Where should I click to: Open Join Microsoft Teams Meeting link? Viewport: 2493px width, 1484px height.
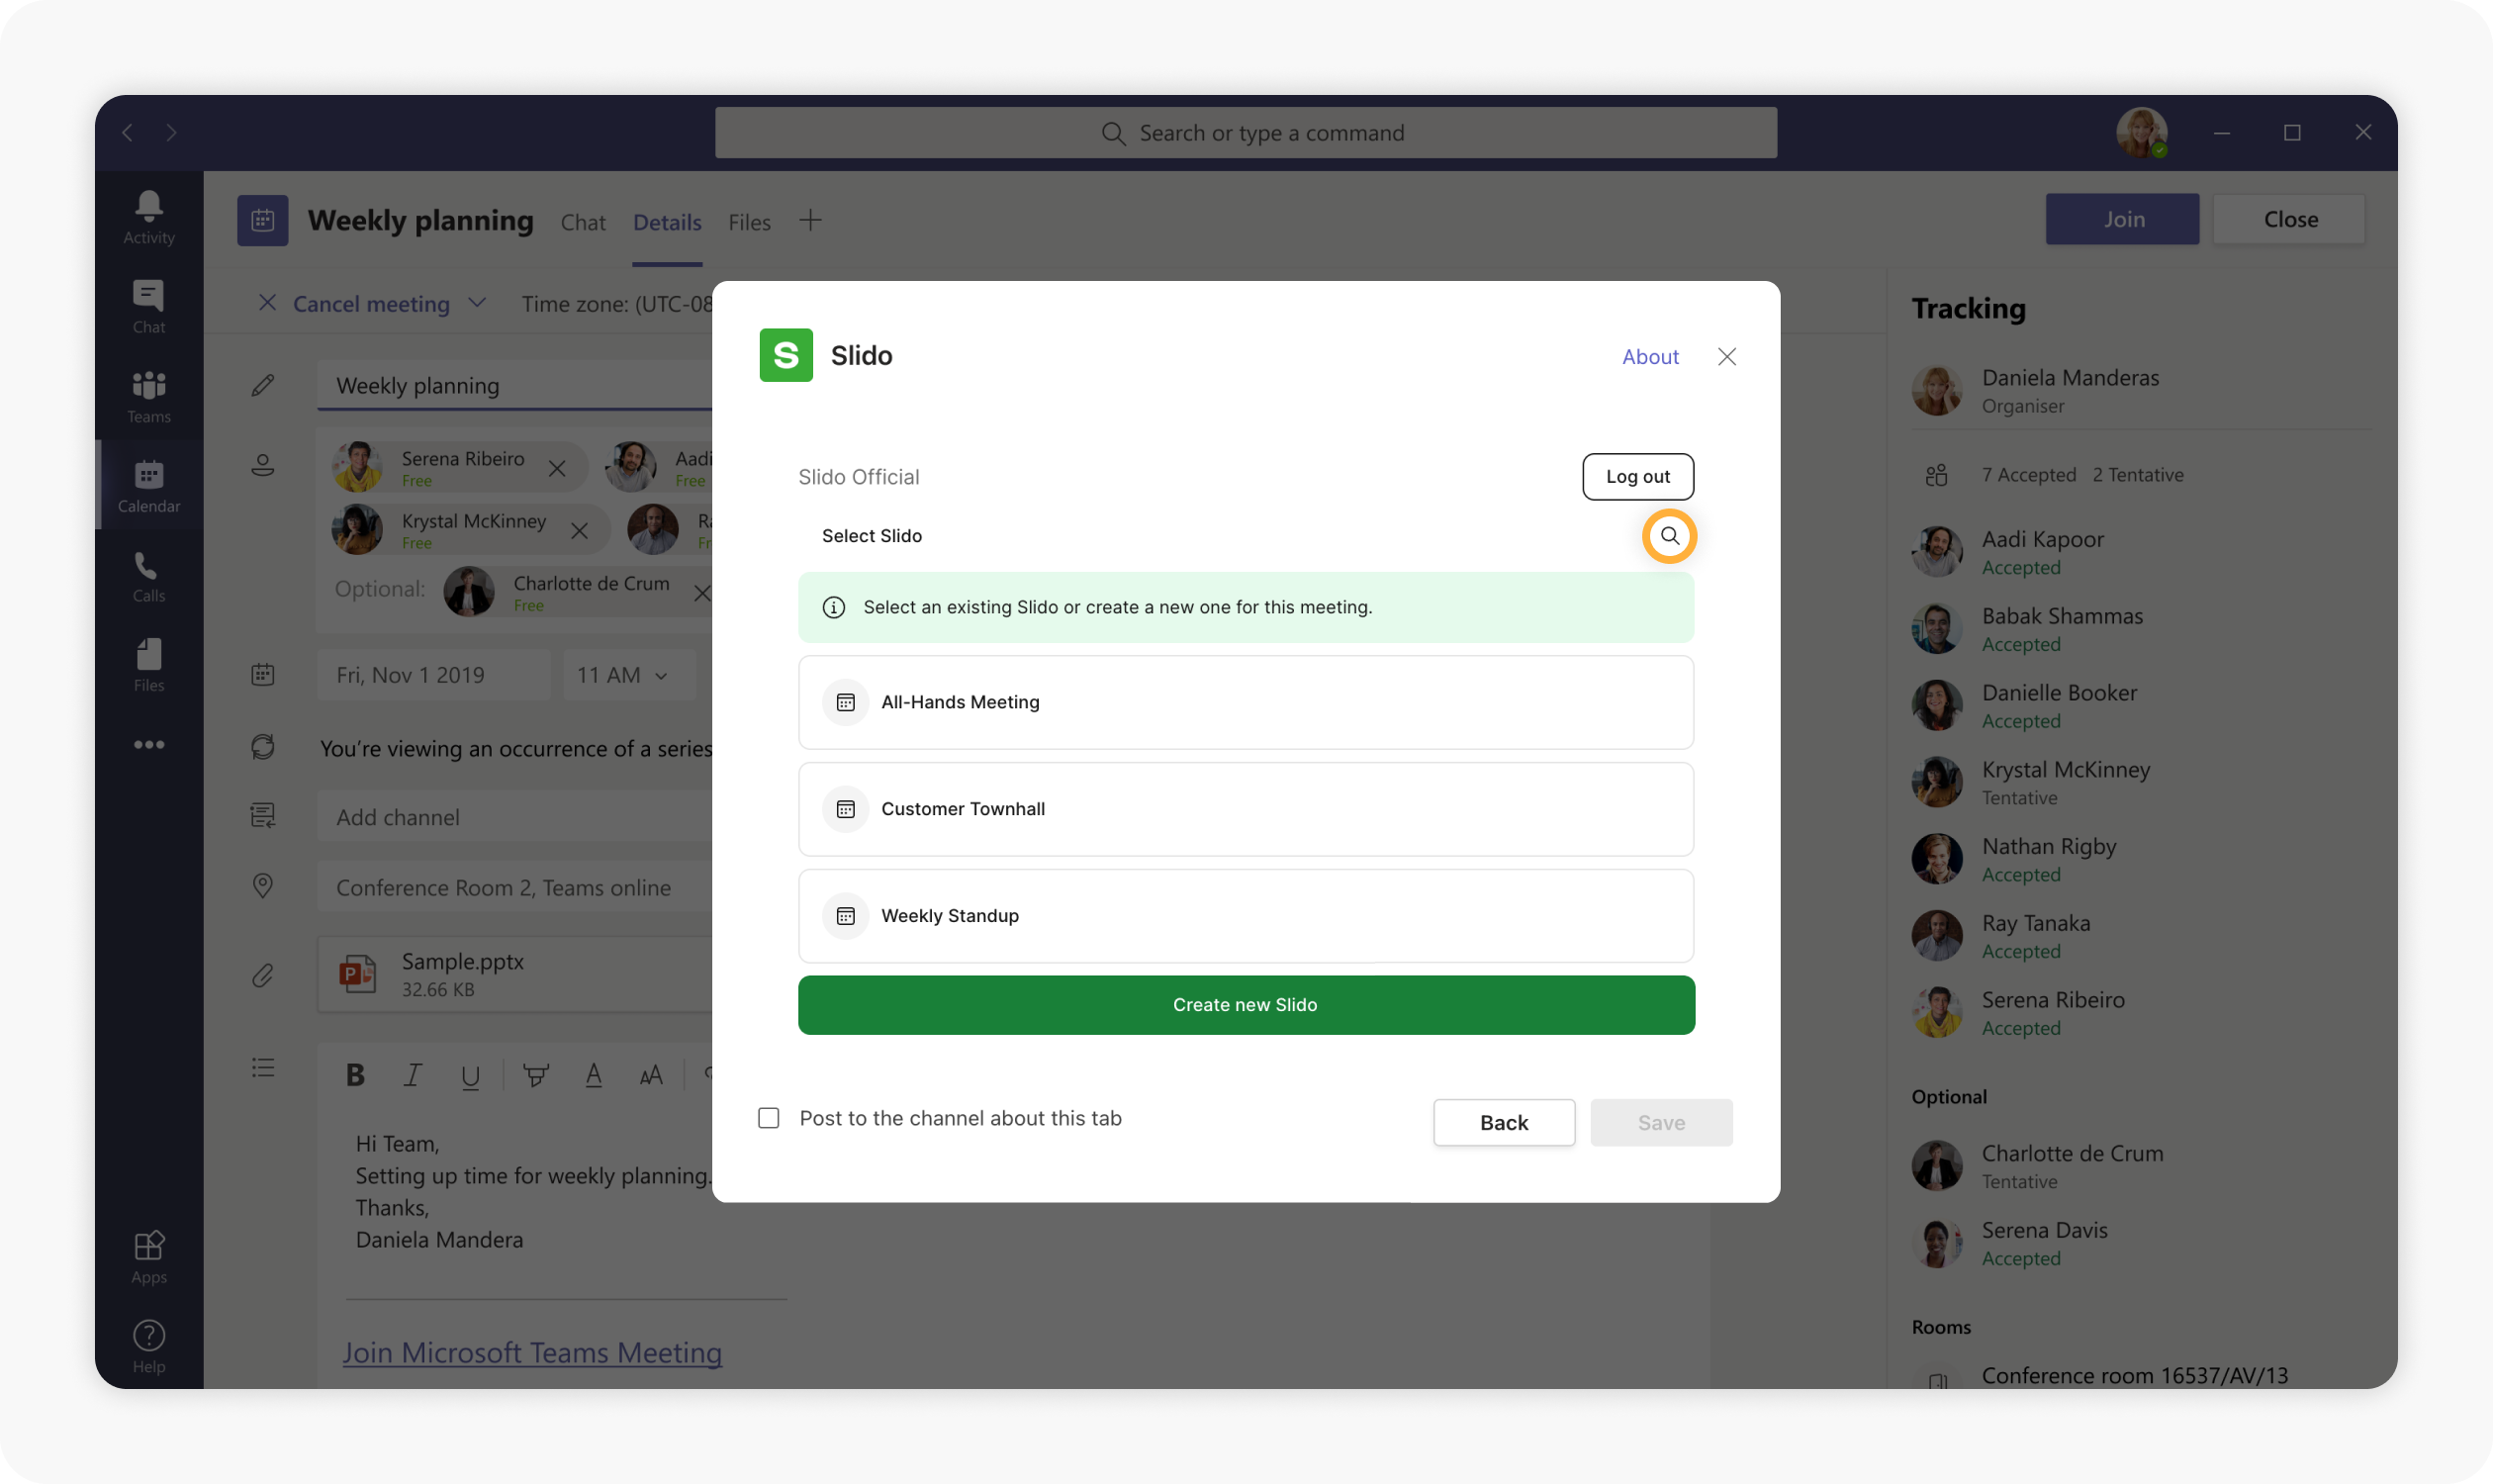coord(532,1352)
